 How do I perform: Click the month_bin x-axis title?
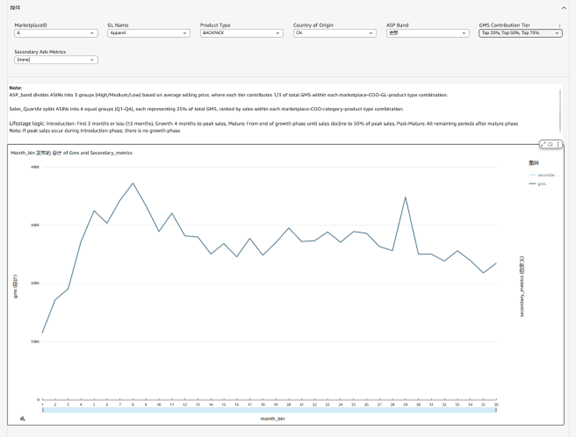coord(273,419)
